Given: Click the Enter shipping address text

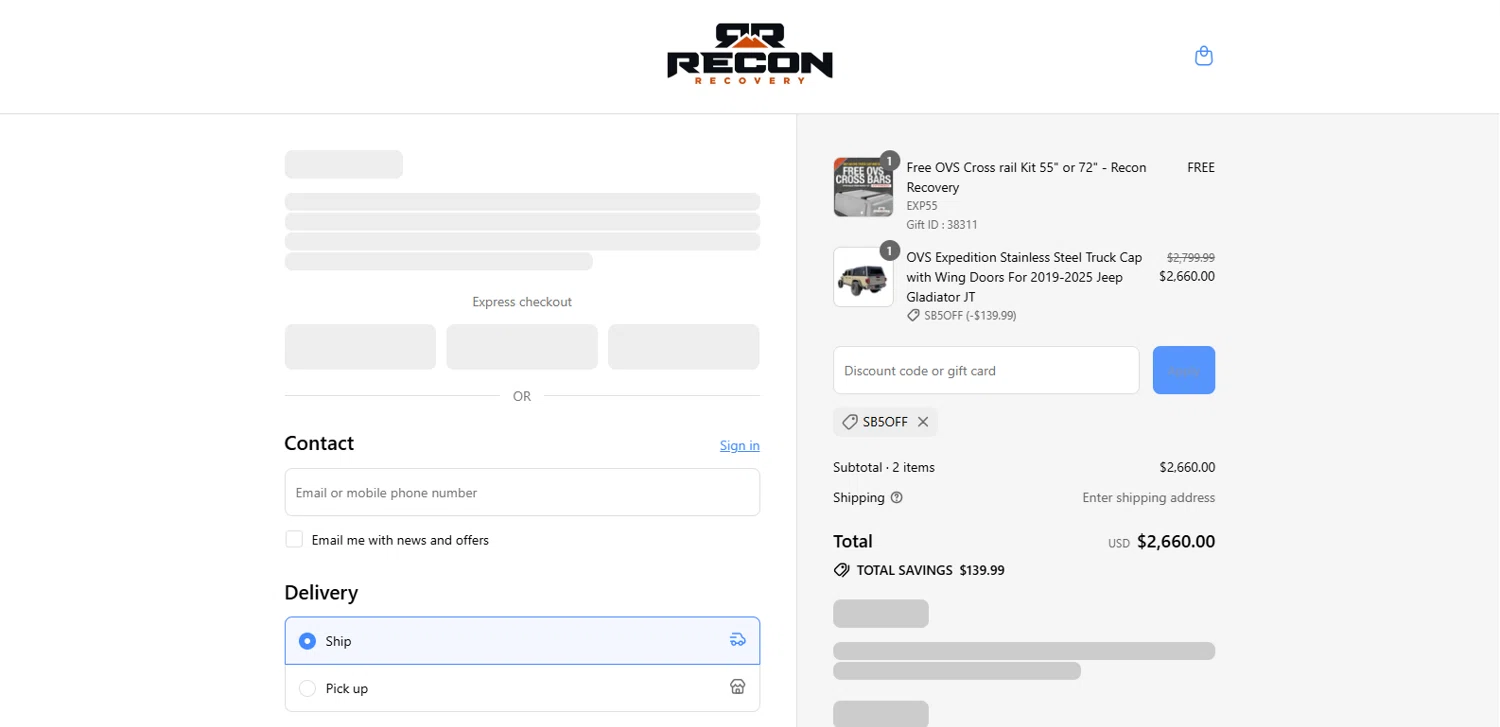Looking at the screenshot, I should (x=1148, y=497).
